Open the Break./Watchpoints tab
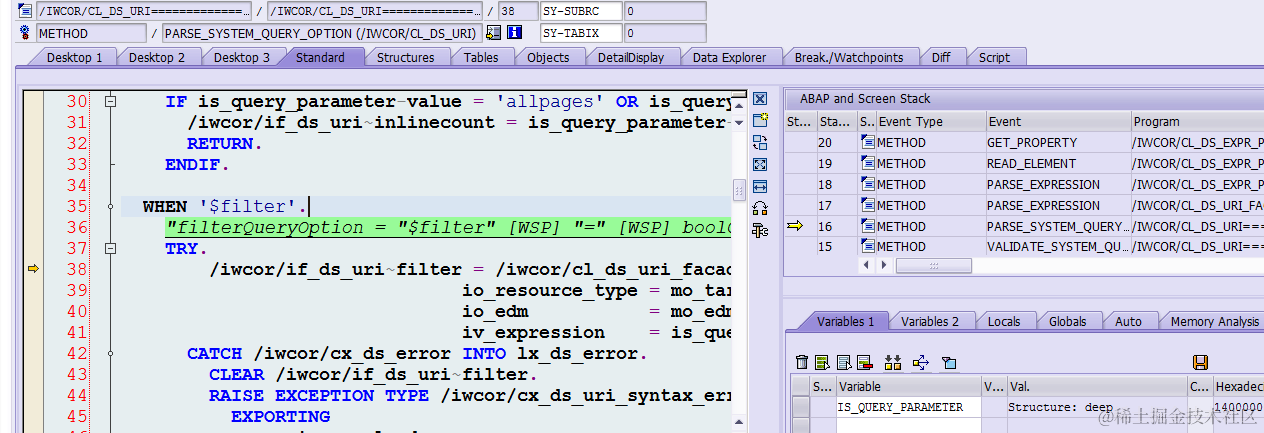Image resolution: width=1264 pixels, height=433 pixels. 848,57
